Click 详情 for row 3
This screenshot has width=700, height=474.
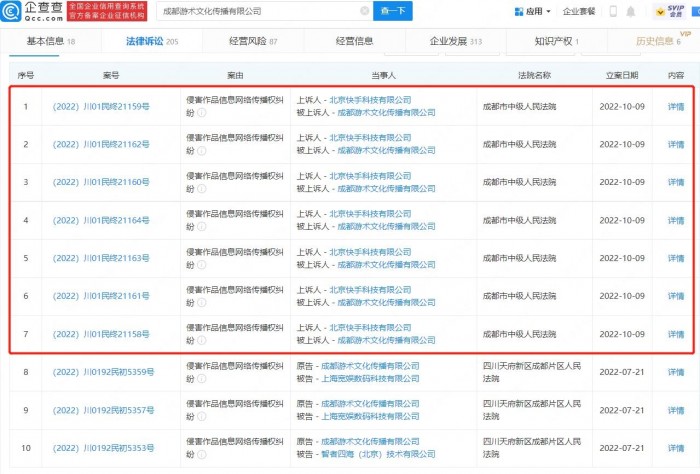coord(676,182)
